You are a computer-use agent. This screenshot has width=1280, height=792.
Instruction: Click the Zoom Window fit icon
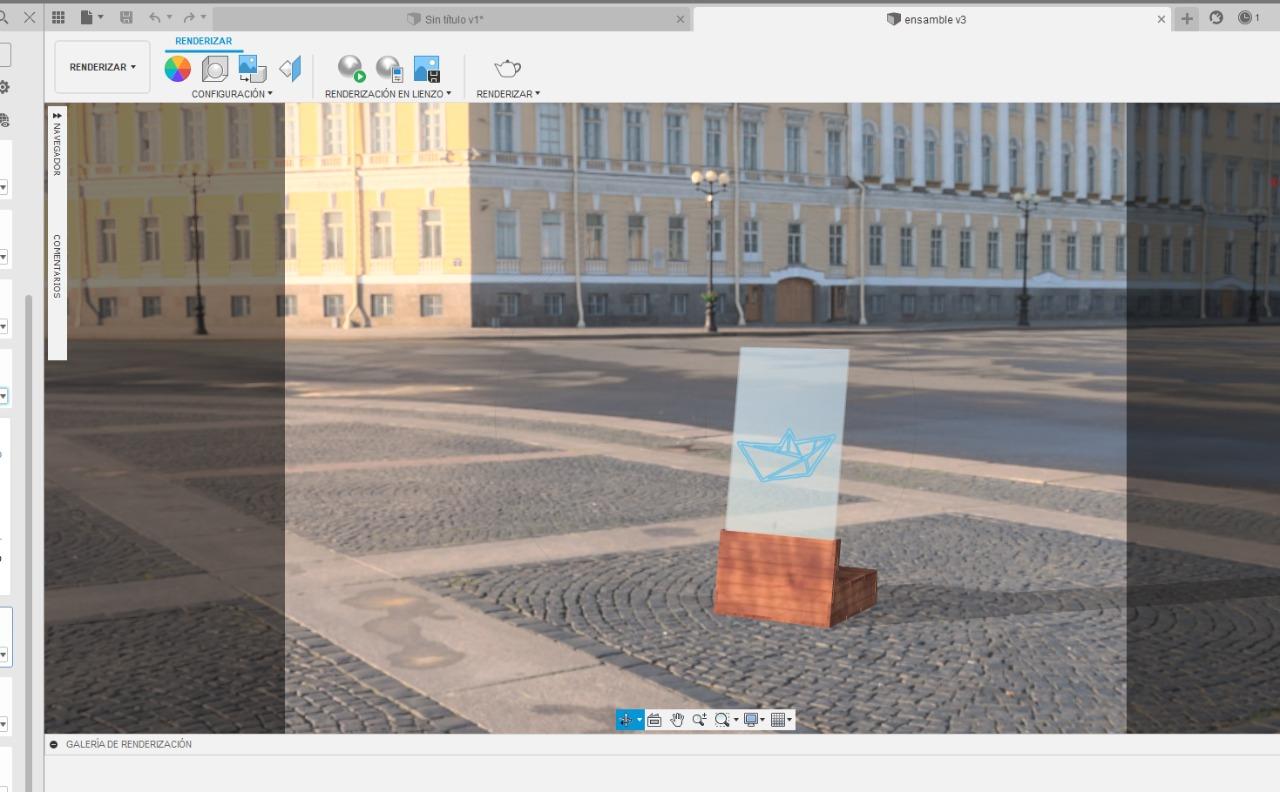[722, 720]
